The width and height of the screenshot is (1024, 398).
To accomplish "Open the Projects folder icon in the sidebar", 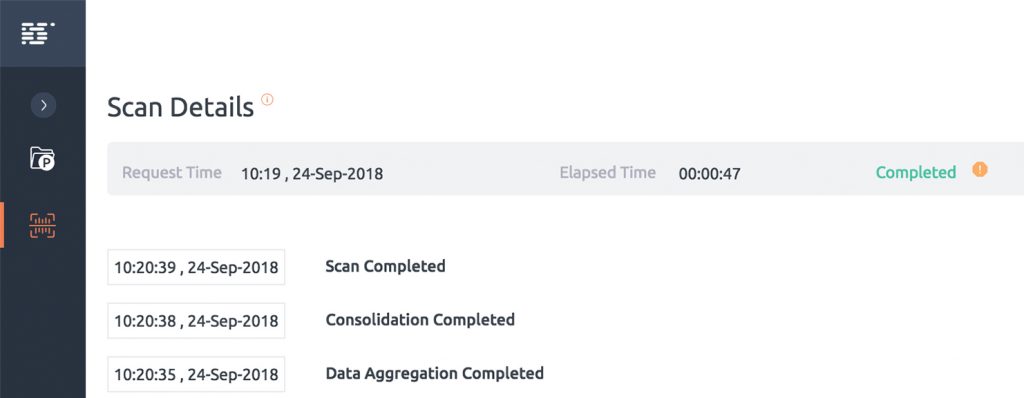I will 42,159.
